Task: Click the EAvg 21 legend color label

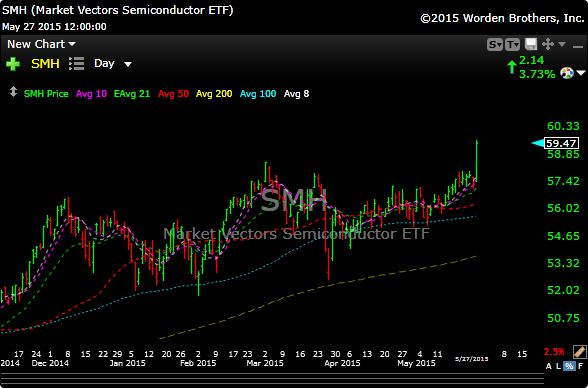Action: click(x=132, y=94)
